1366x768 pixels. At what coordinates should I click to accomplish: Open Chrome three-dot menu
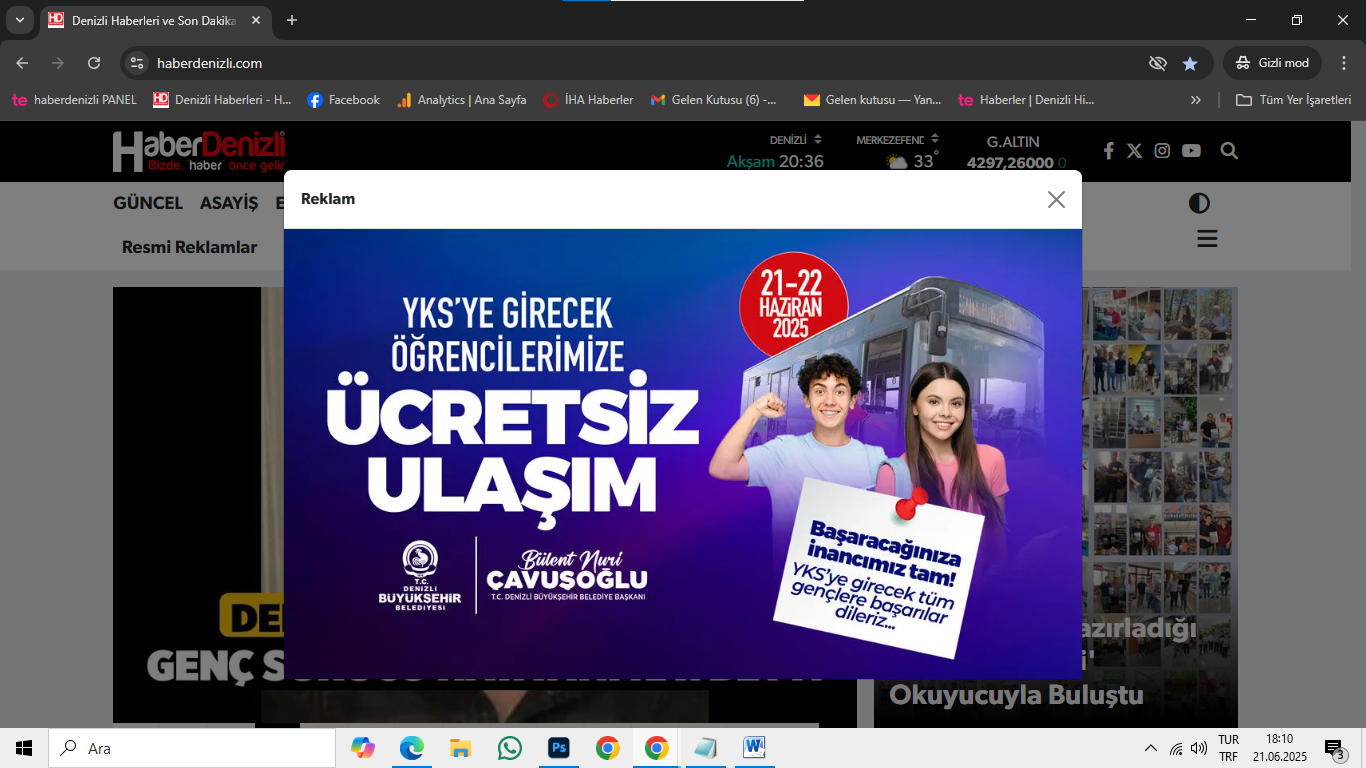1343,63
